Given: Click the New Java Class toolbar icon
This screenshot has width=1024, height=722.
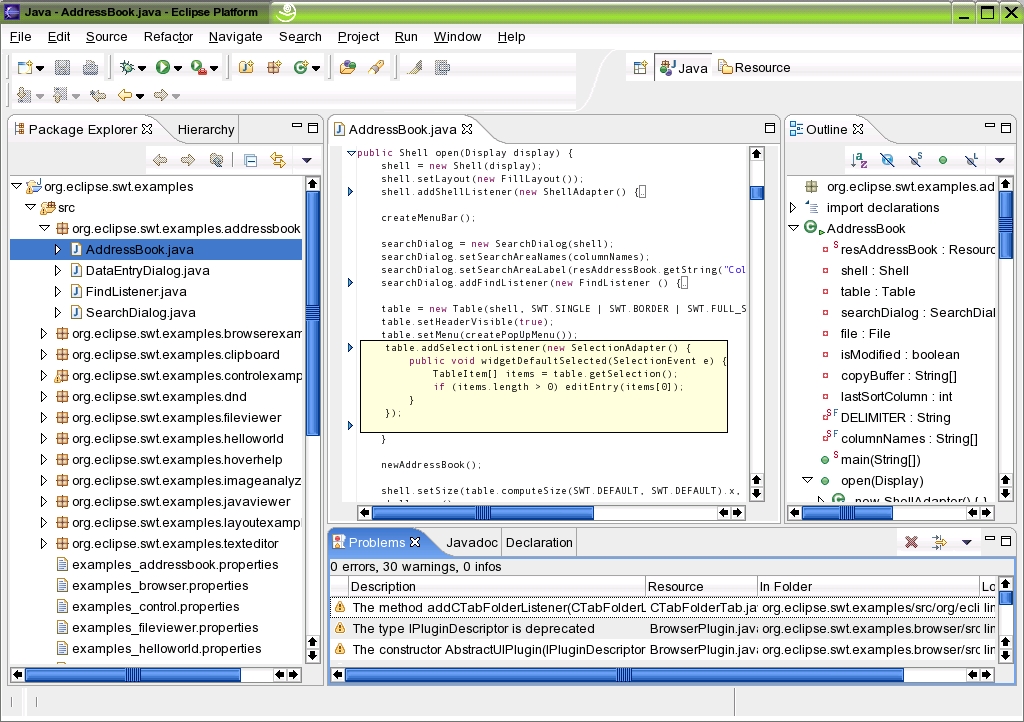Looking at the screenshot, I should (x=300, y=68).
